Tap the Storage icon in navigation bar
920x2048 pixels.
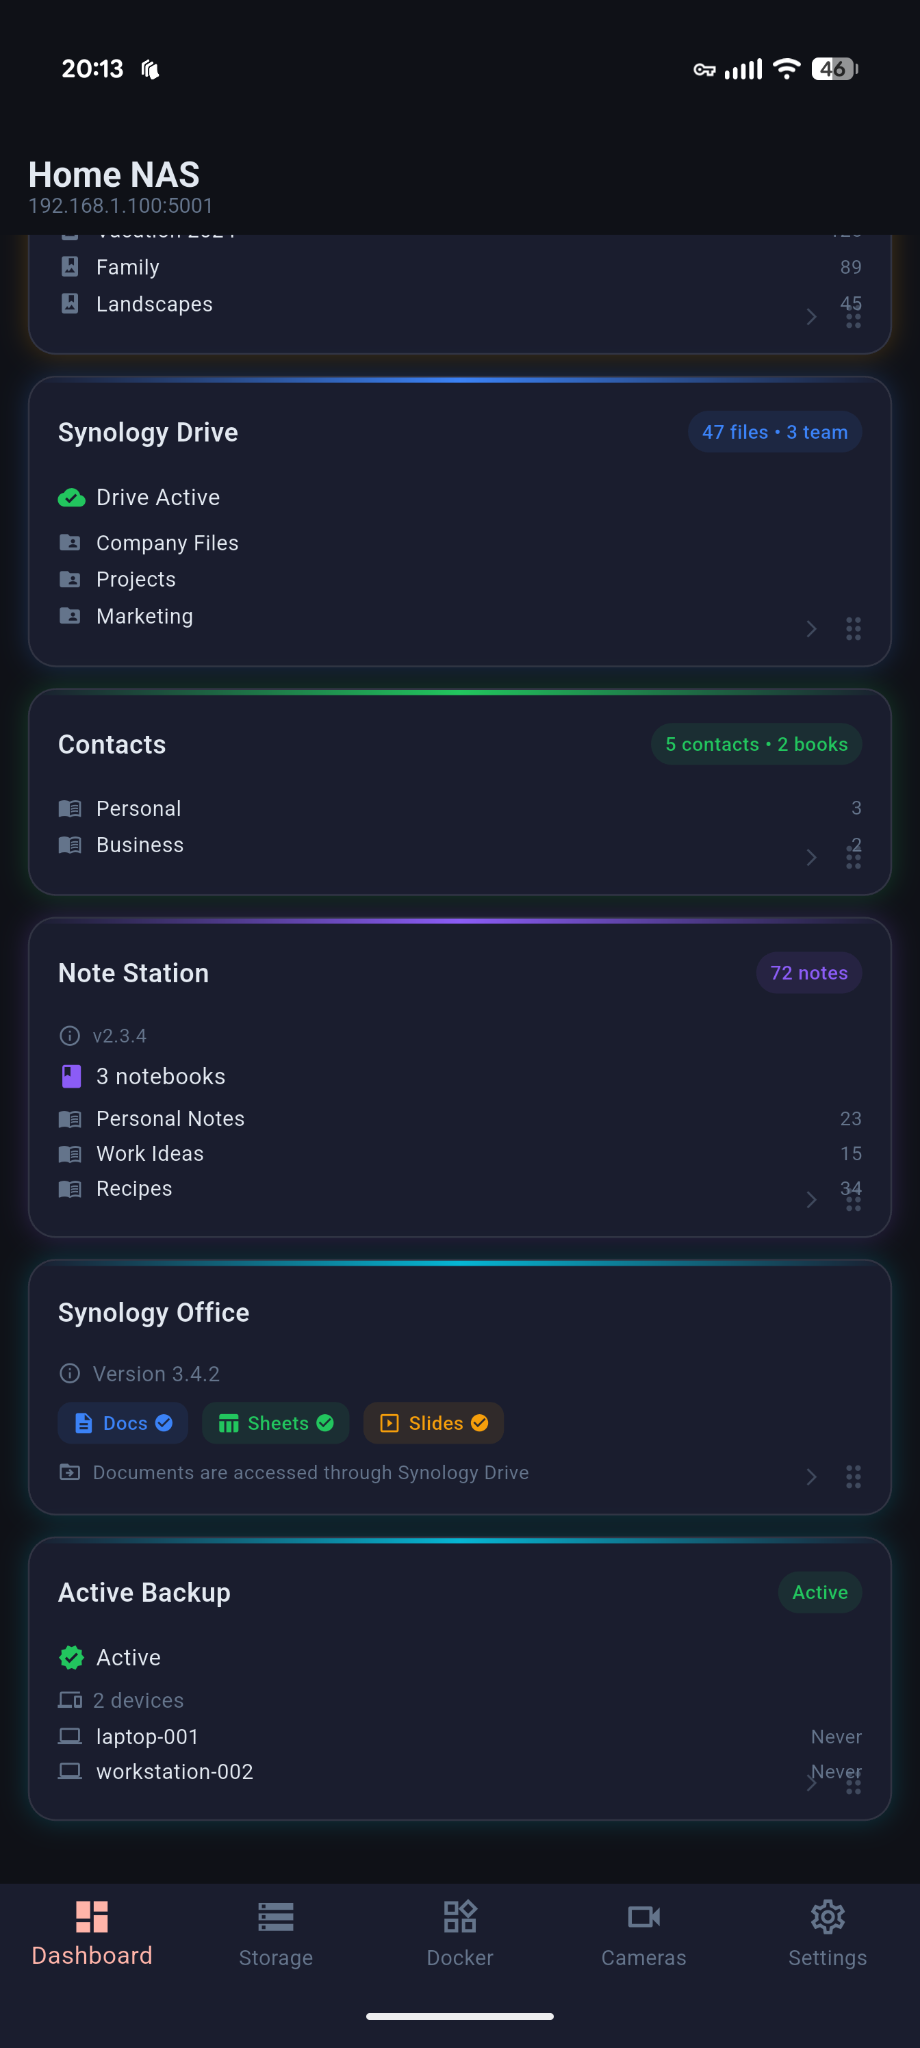pos(275,1918)
